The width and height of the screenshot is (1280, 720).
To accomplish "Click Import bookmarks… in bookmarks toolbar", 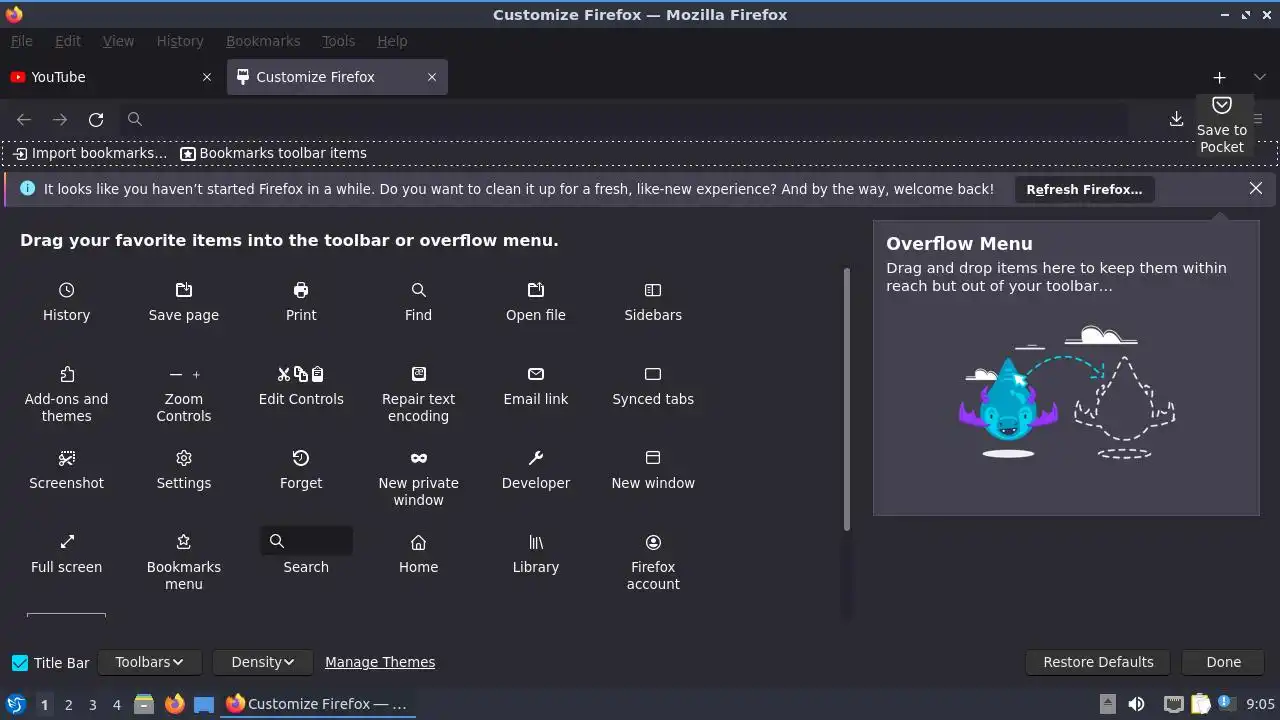I will click(90, 153).
